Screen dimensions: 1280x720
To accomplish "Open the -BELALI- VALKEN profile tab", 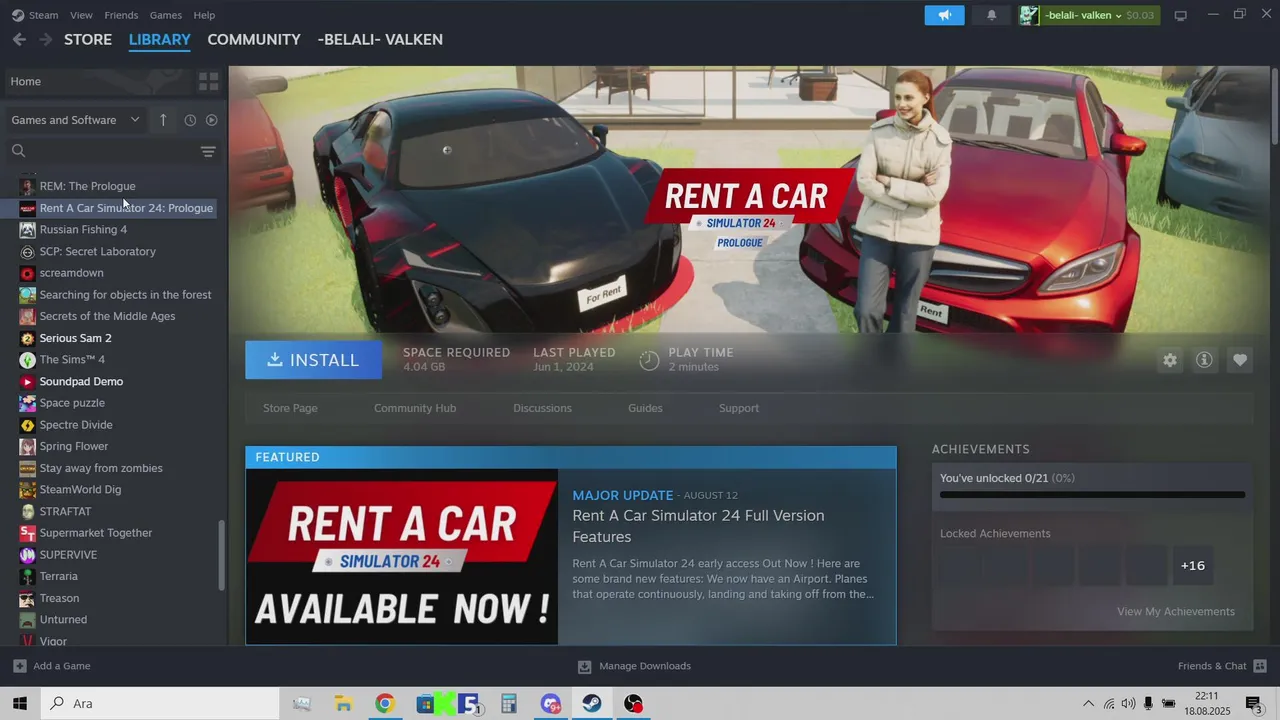I will coord(380,39).
